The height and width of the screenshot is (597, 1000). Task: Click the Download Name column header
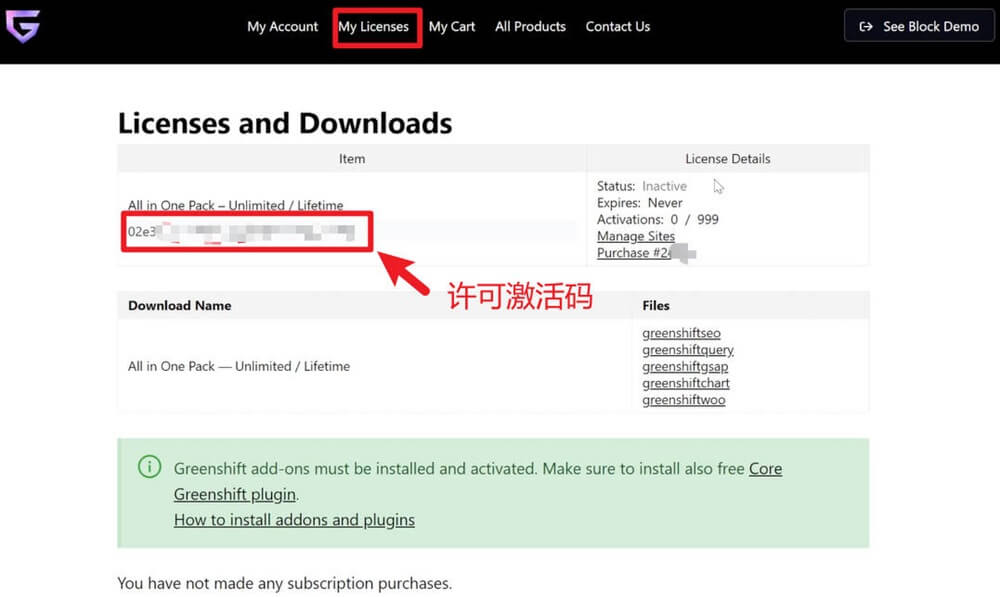(x=180, y=306)
